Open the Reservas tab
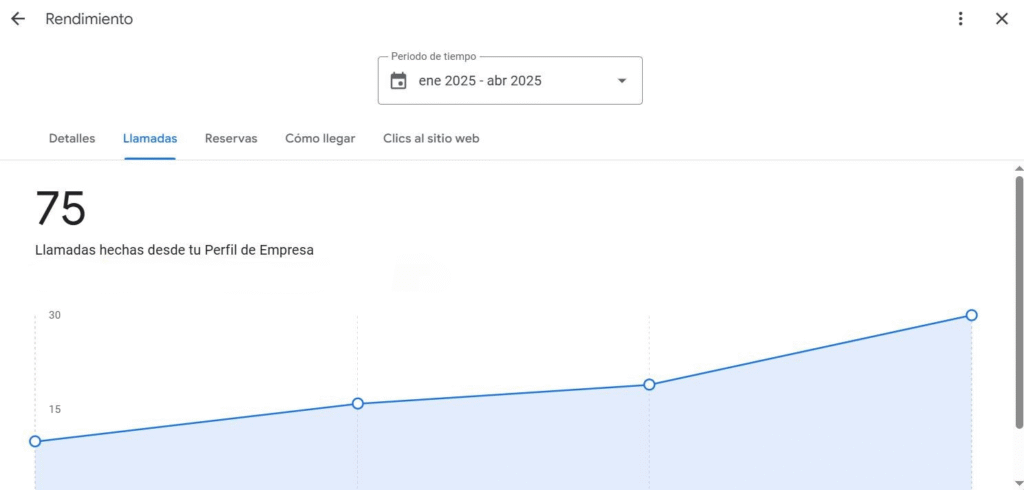 (x=231, y=139)
